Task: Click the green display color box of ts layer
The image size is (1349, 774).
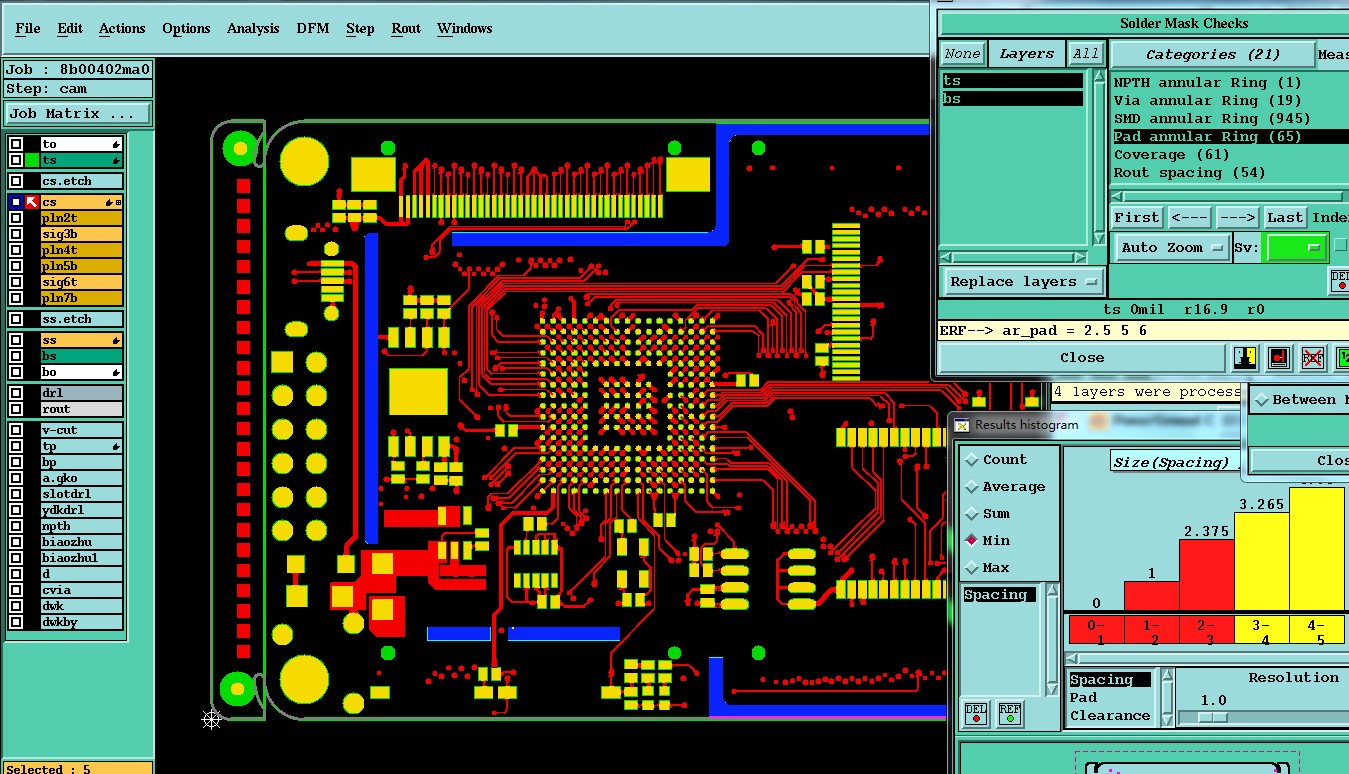Action: tap(32, 160)
